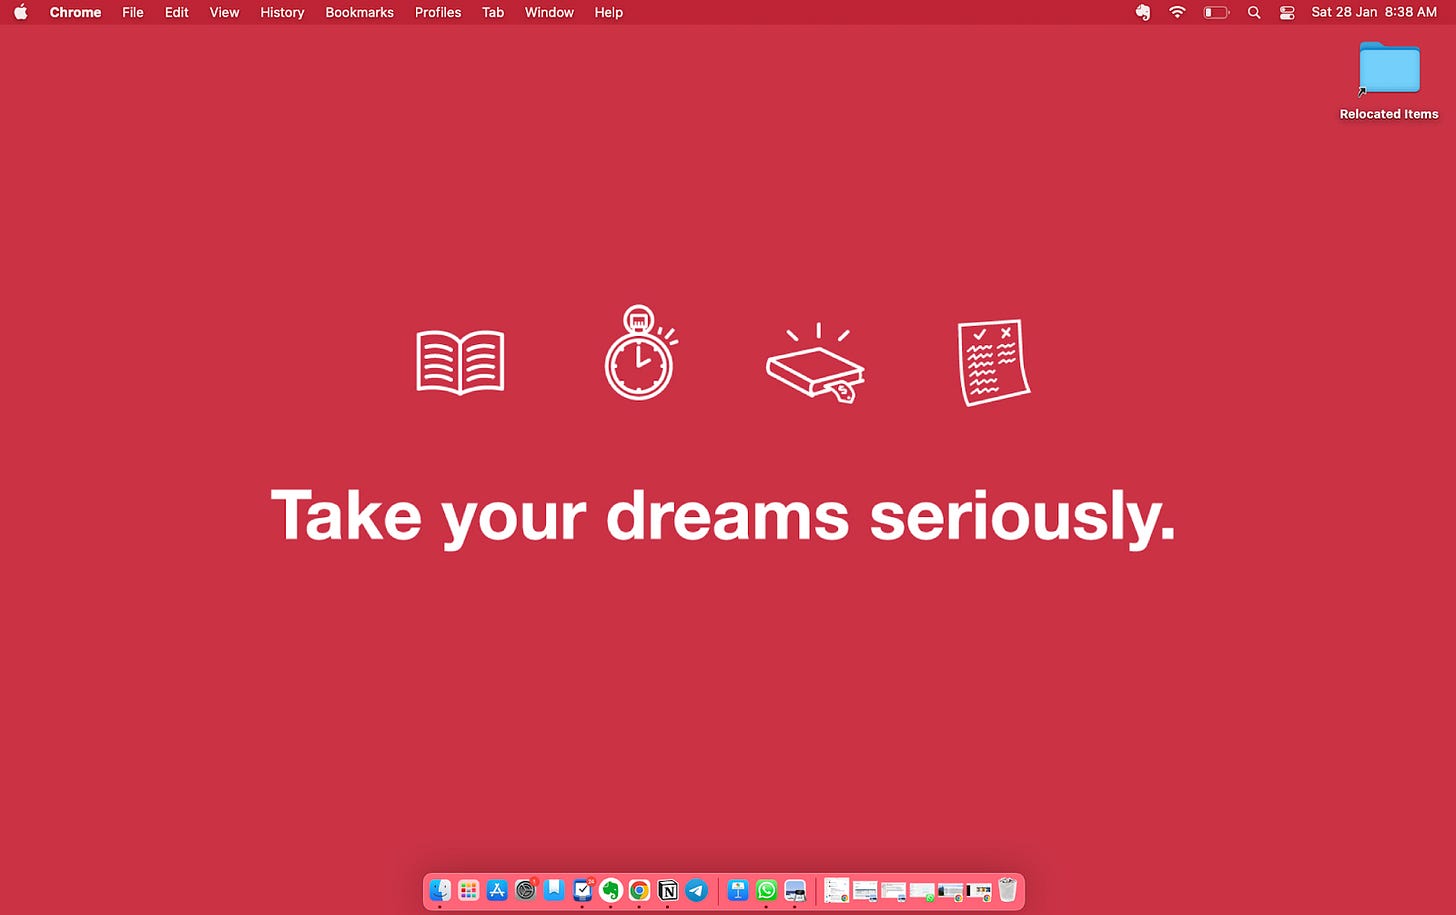This screenshot has height=915, width=1456.
Task: Launch Evernote from the dock
Action: (x=611, y=890)
